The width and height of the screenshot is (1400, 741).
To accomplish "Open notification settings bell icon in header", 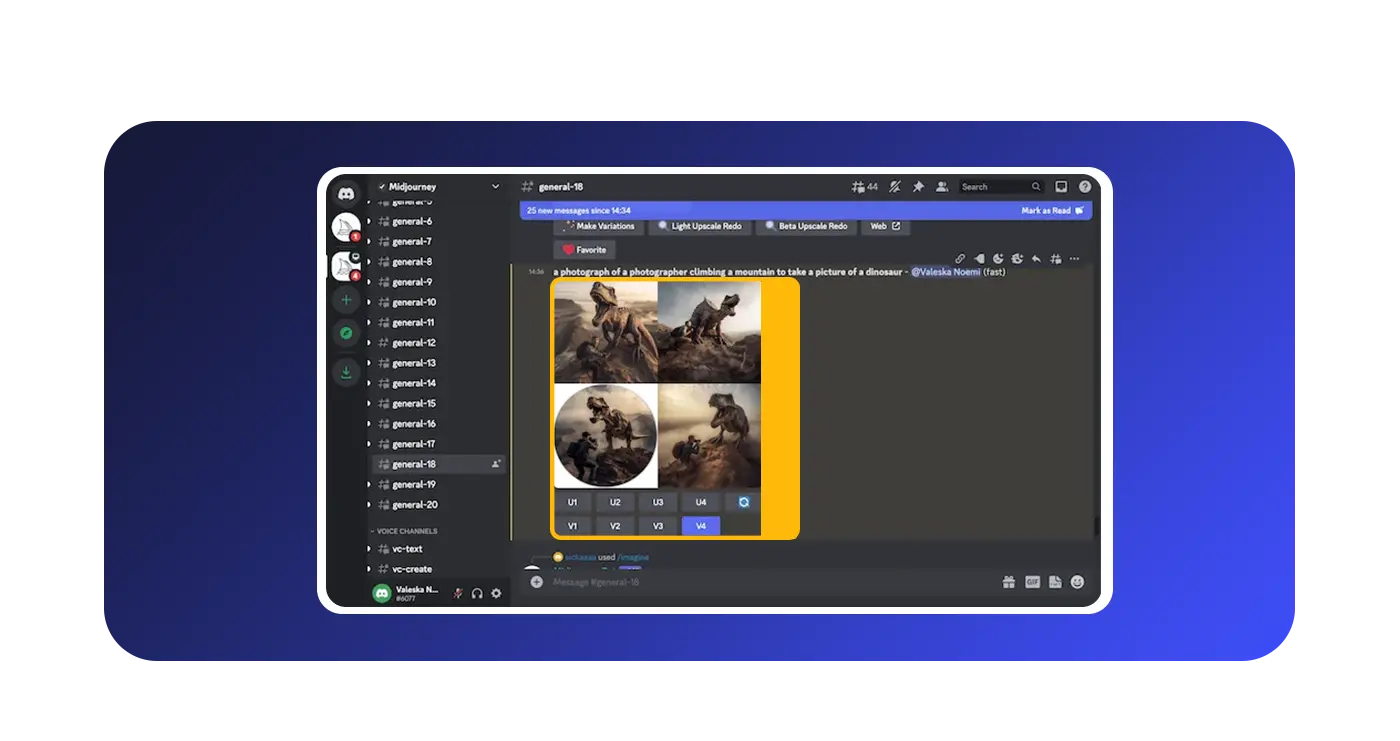I will click(x=895, y=187).
